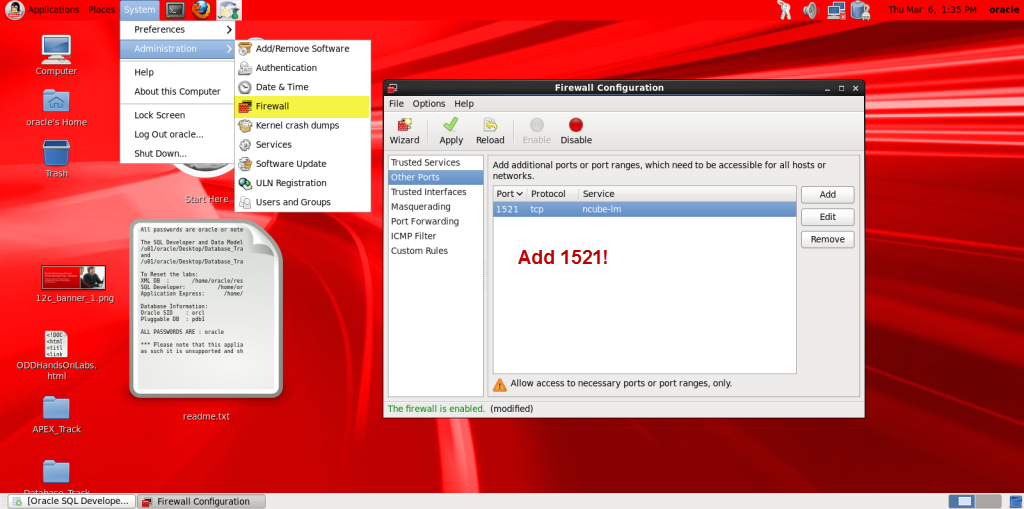The width and height of the screenshot is (1024, 509).
Task: Open ULN Registration entry
Action: [302, 183]
